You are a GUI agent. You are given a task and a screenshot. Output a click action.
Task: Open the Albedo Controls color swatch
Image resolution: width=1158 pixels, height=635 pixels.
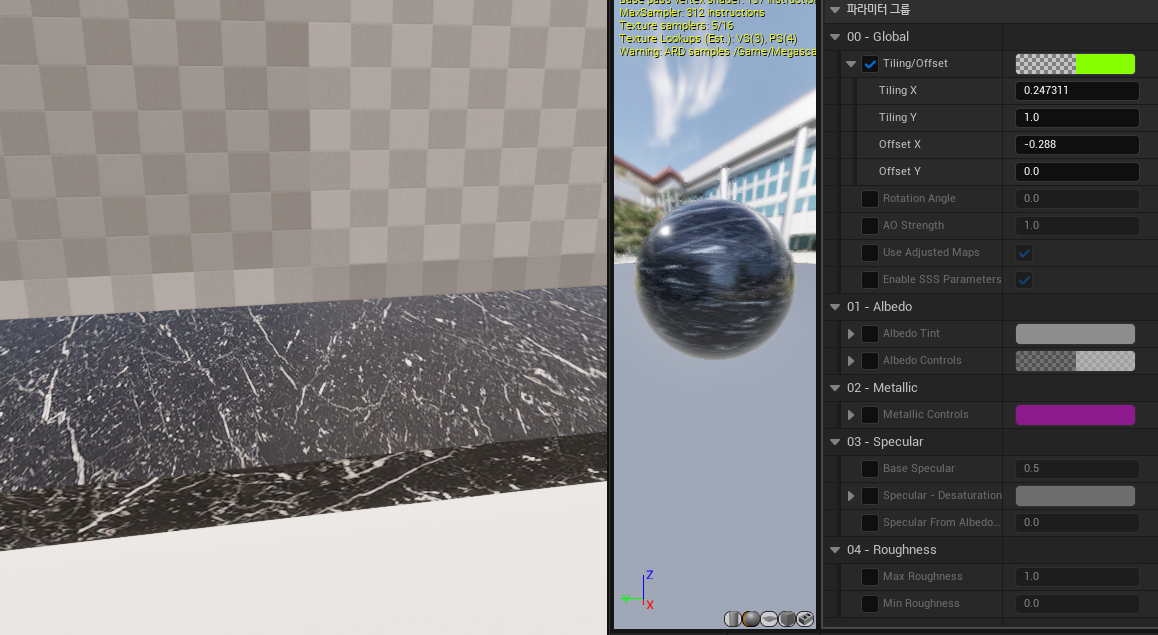tap(1075, 360)
